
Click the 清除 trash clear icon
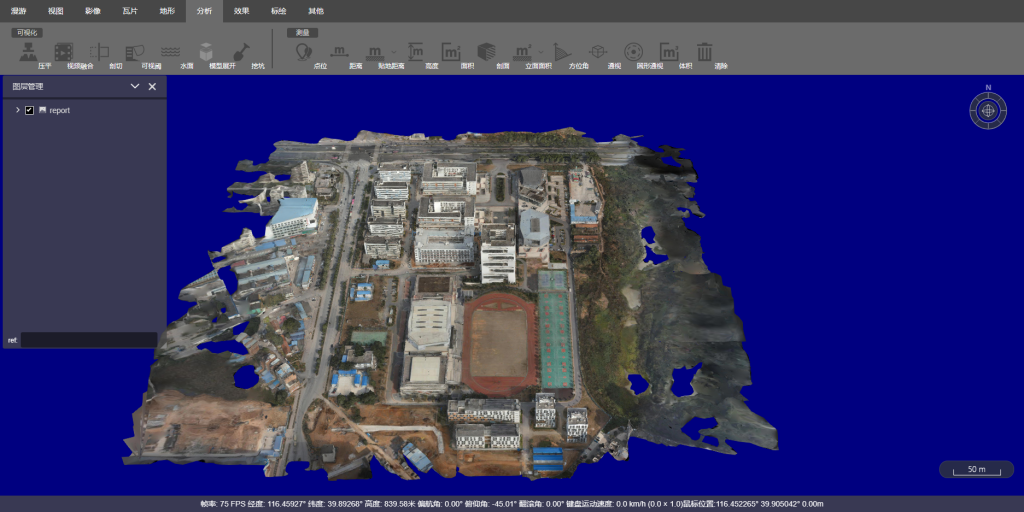[x=705, y=52]
